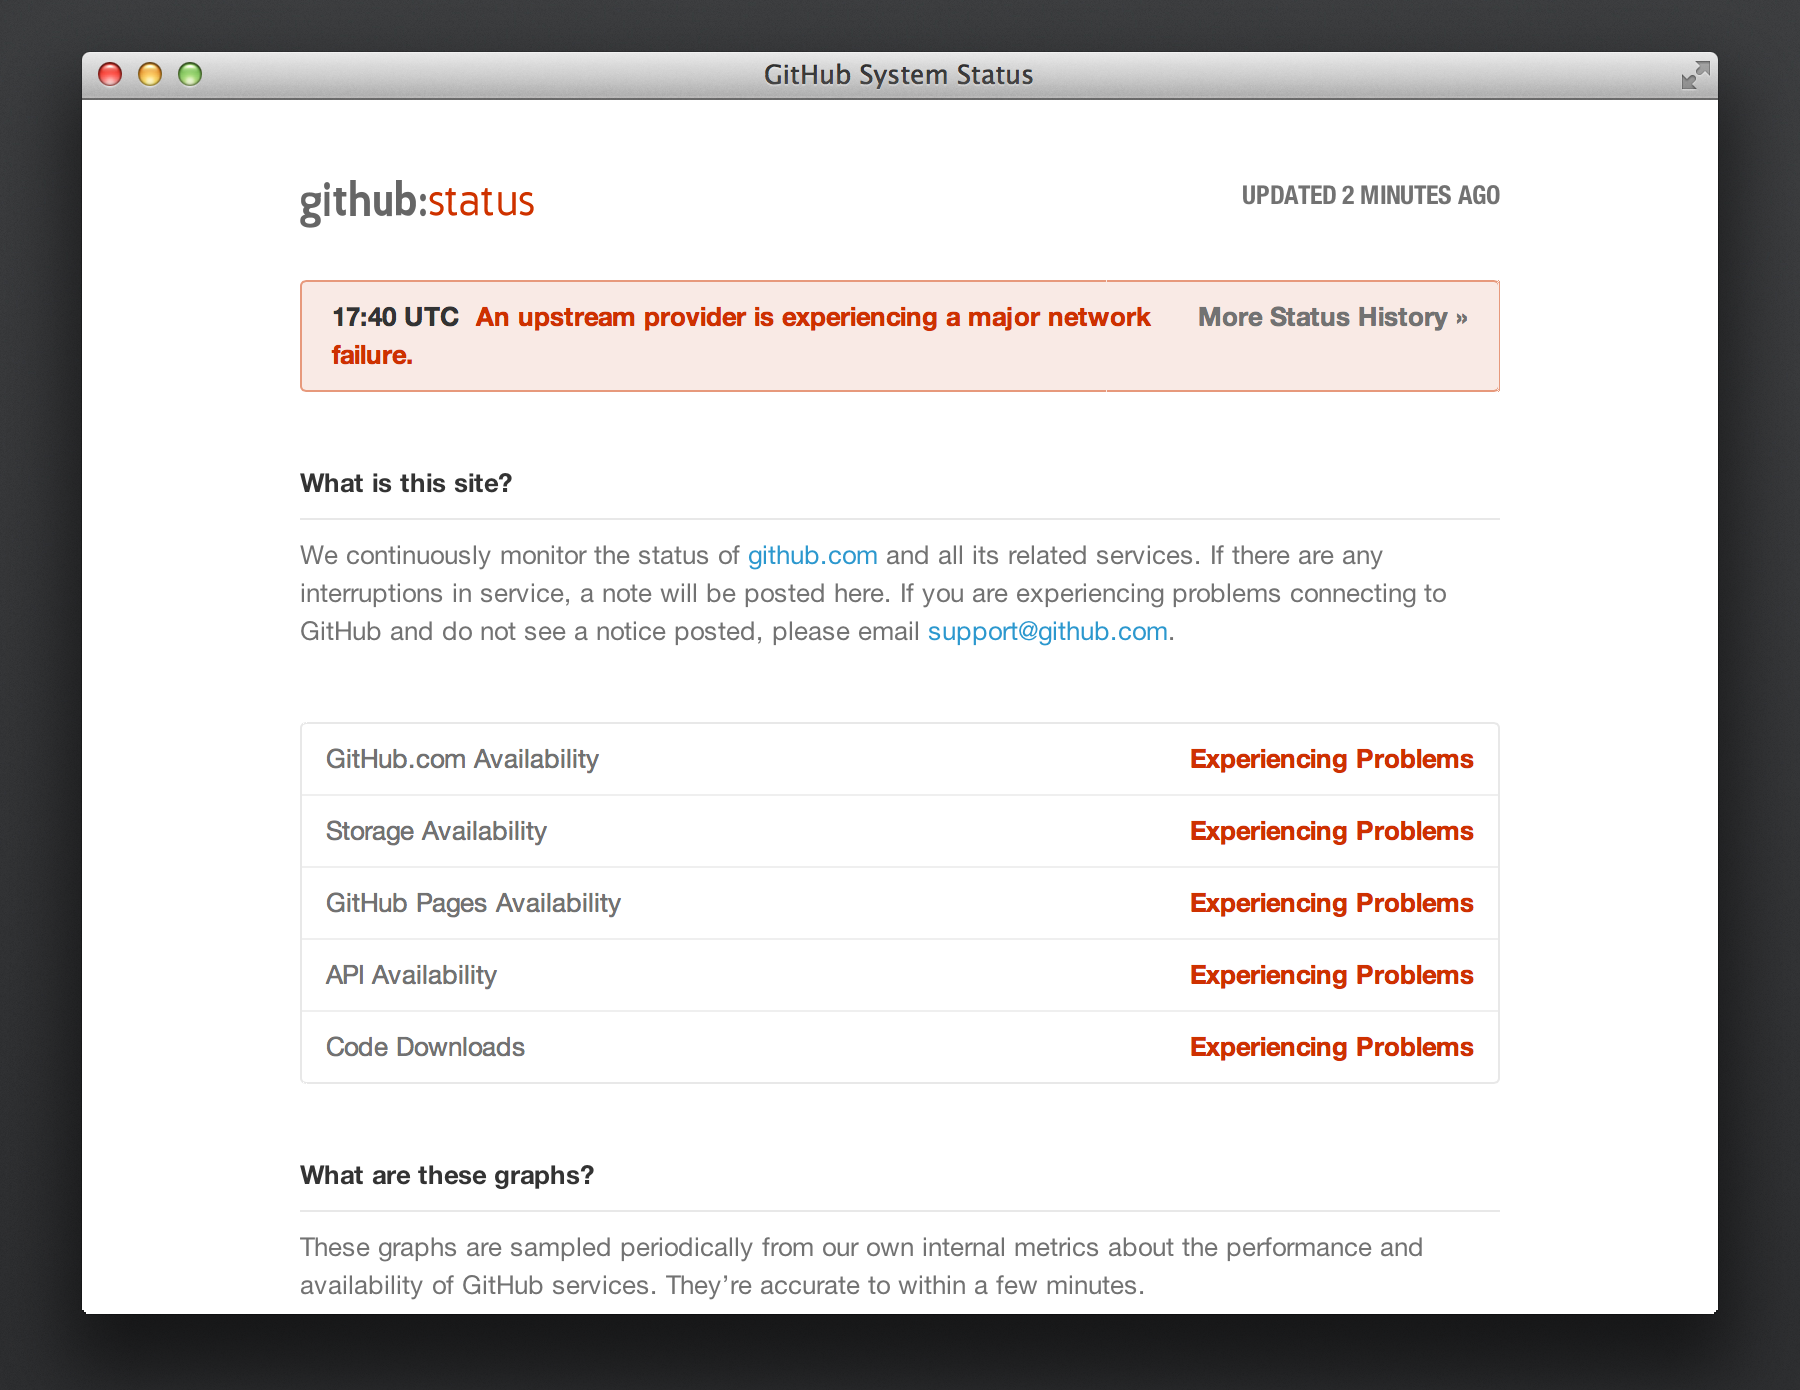
Task: Select the GitHub.com Availability row label
Action: click(x=462, y=759)
